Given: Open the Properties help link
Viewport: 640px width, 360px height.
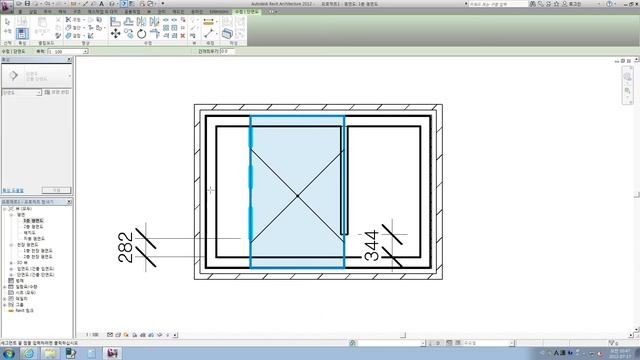Looking at the screenshot, I should [13, 191].
